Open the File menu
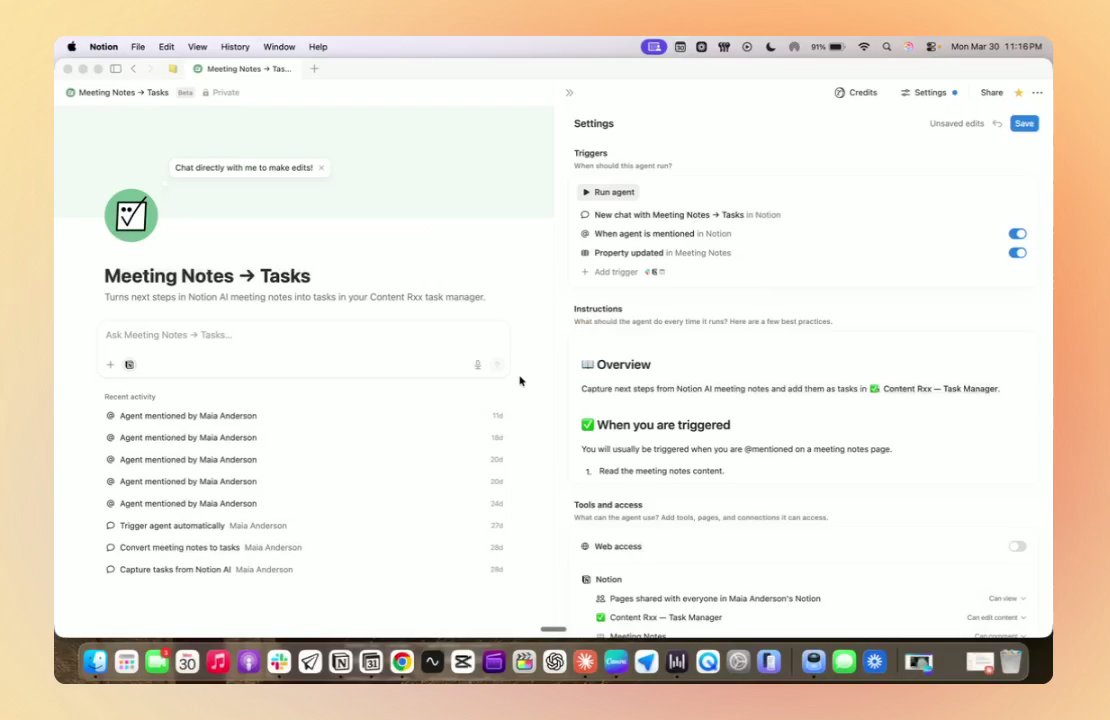The width and height of the screenshot is (1110, 720). click(138, 47)
